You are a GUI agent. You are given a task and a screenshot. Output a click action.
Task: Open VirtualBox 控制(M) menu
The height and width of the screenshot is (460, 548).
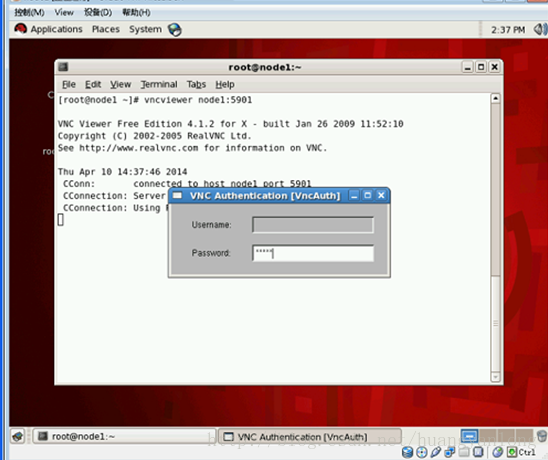(x=29, y=13)
